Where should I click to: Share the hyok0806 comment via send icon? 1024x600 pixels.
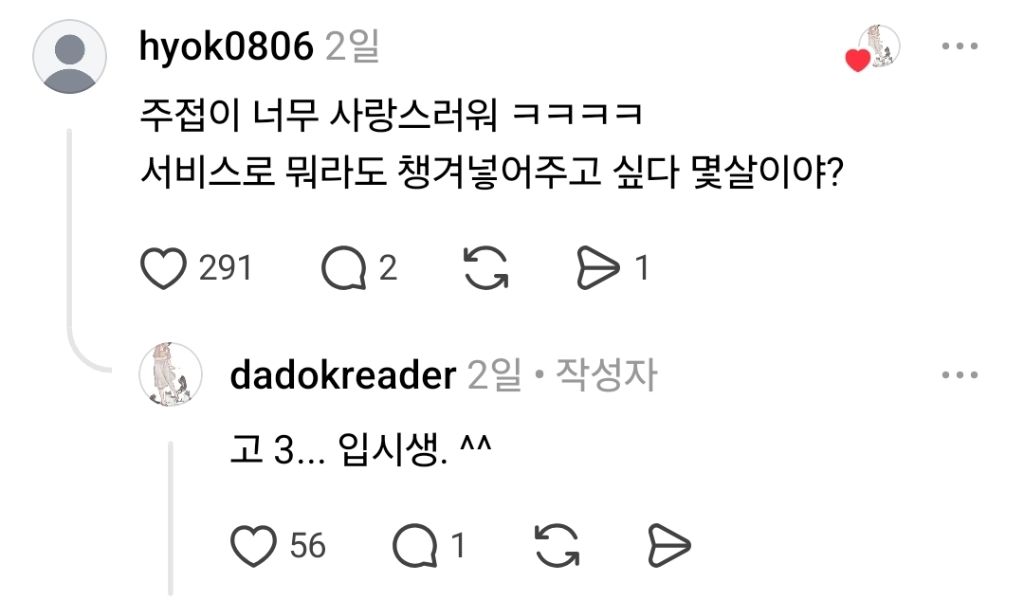[598, 268]
